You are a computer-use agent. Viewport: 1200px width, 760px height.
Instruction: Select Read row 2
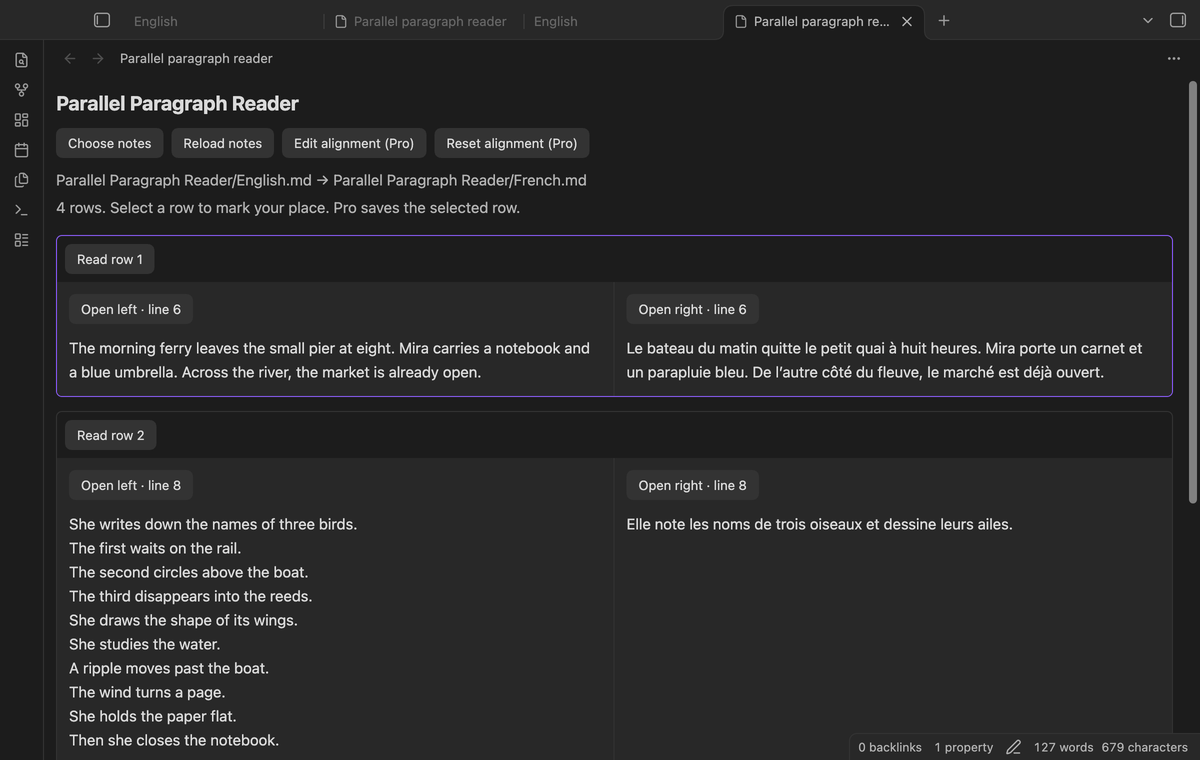coord(111,435)
